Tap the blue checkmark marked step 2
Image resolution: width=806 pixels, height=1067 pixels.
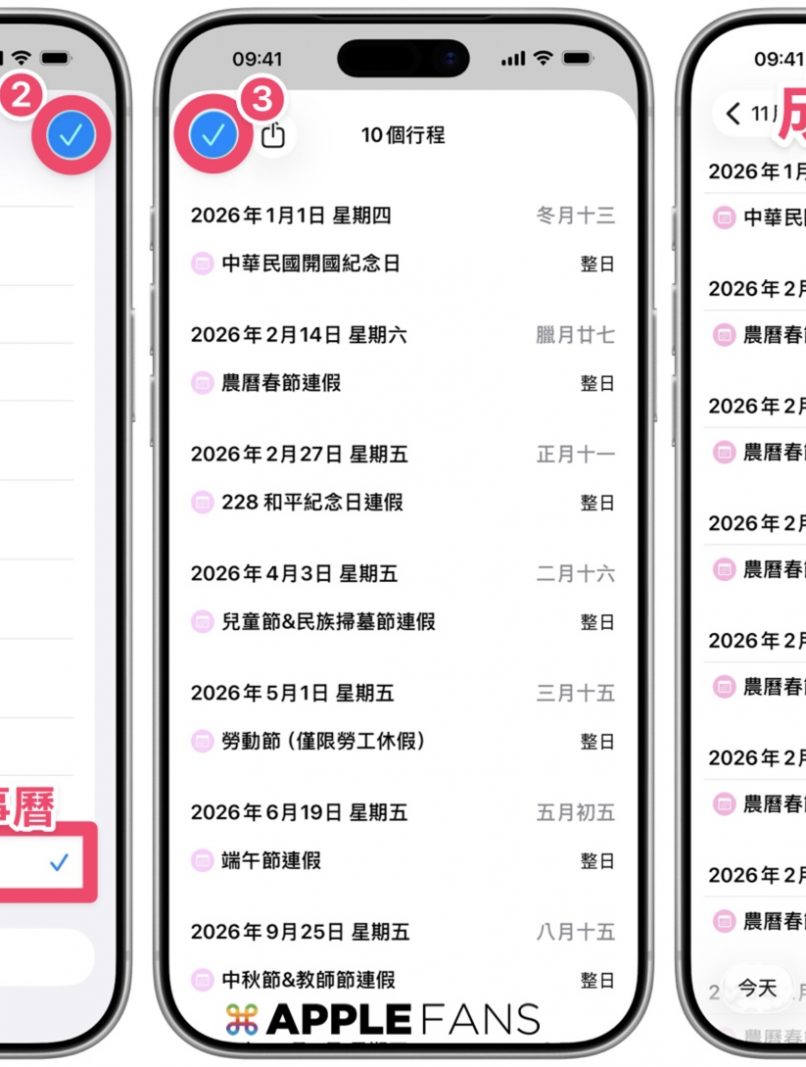point(71,136)
